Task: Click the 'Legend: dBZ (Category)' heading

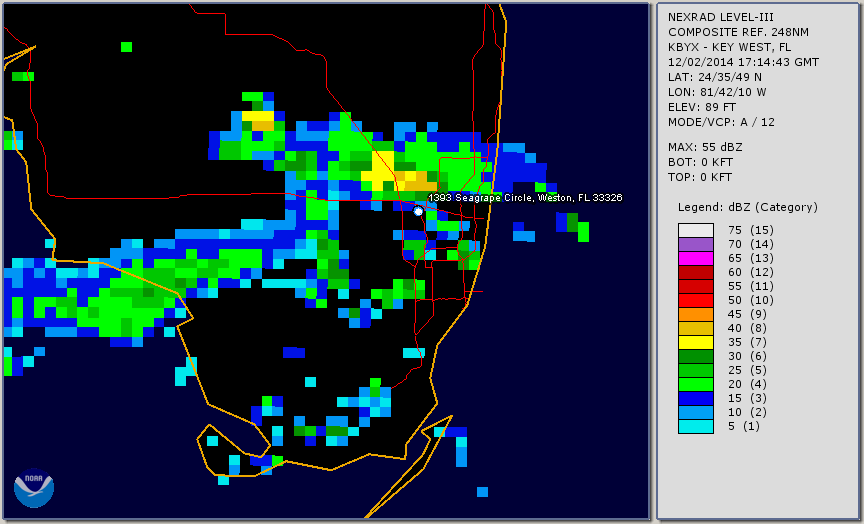Action: 748,207
